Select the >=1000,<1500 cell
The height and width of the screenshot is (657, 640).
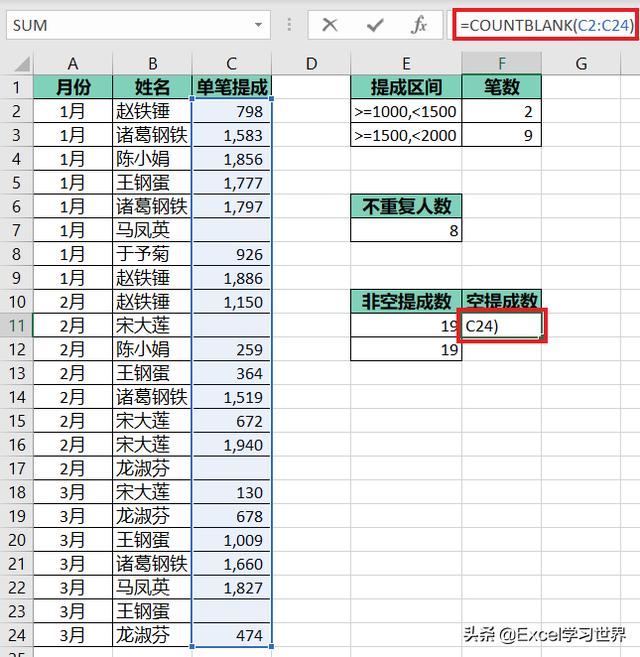[406, 111]
